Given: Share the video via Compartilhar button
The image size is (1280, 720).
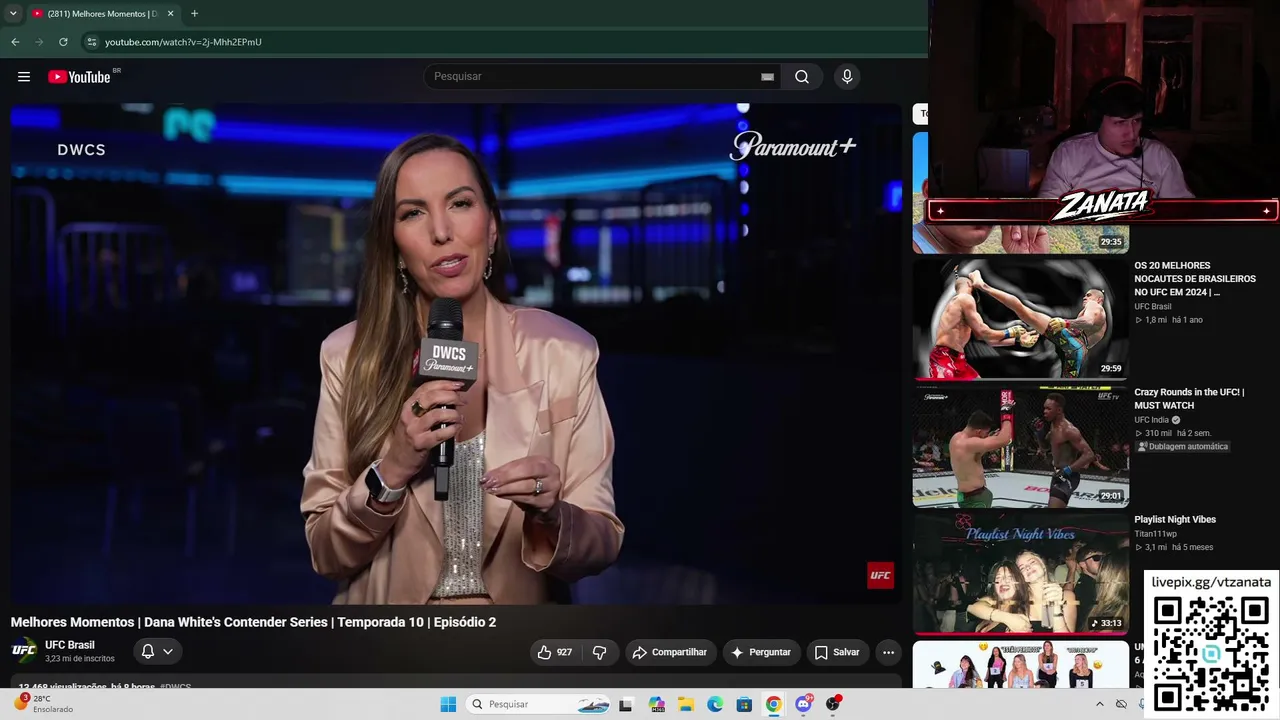Looking at the screenshot, I should [669, 652].
